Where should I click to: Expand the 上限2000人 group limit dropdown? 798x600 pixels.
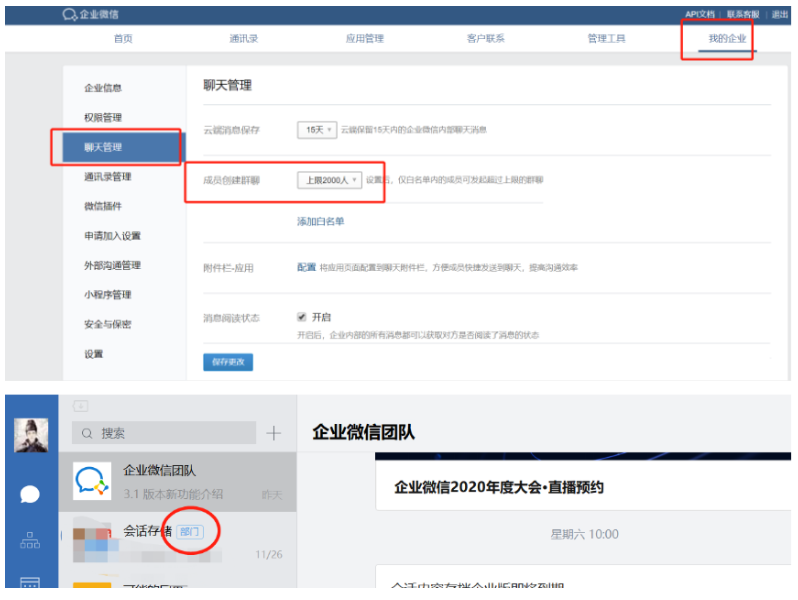pos(329,180)
